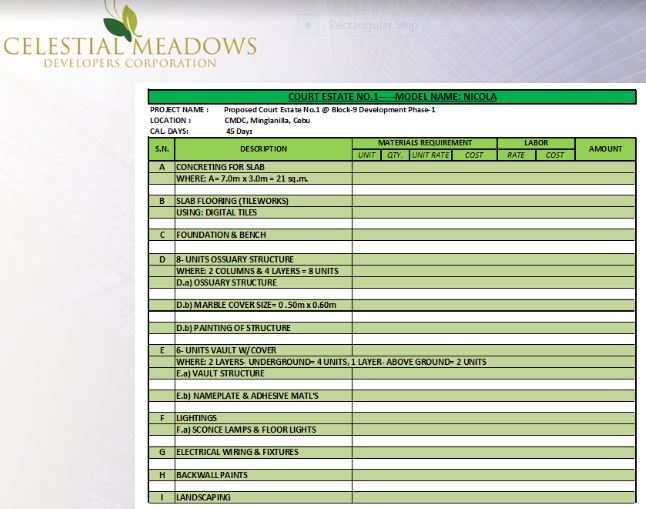Click WHERE: 2 LAYERS- UNDERGROUND row
Screen dimensions: 646x509
[x=392, y=362]
